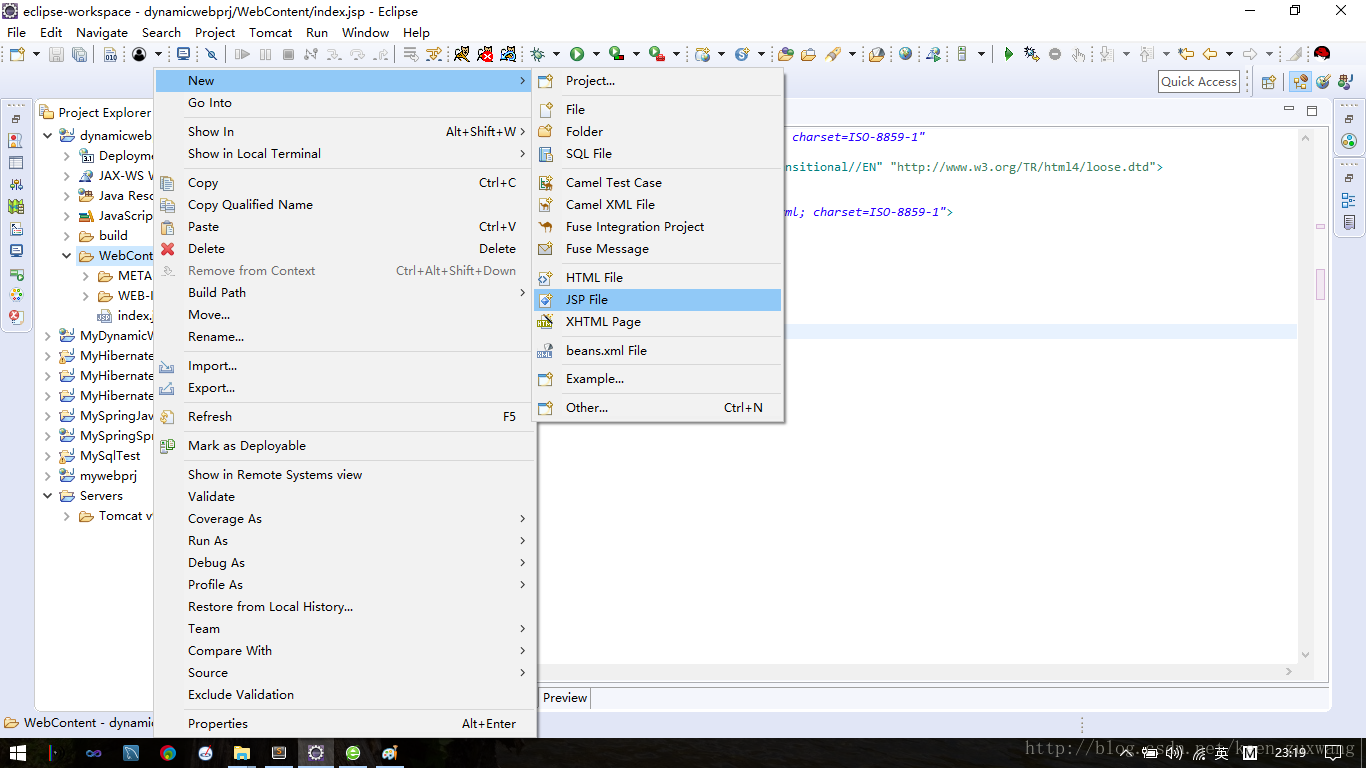Viewport: 1366px width, 768px height.
Task: Open the Tomcat menu in the menu bar
Action: coord(271,32)
